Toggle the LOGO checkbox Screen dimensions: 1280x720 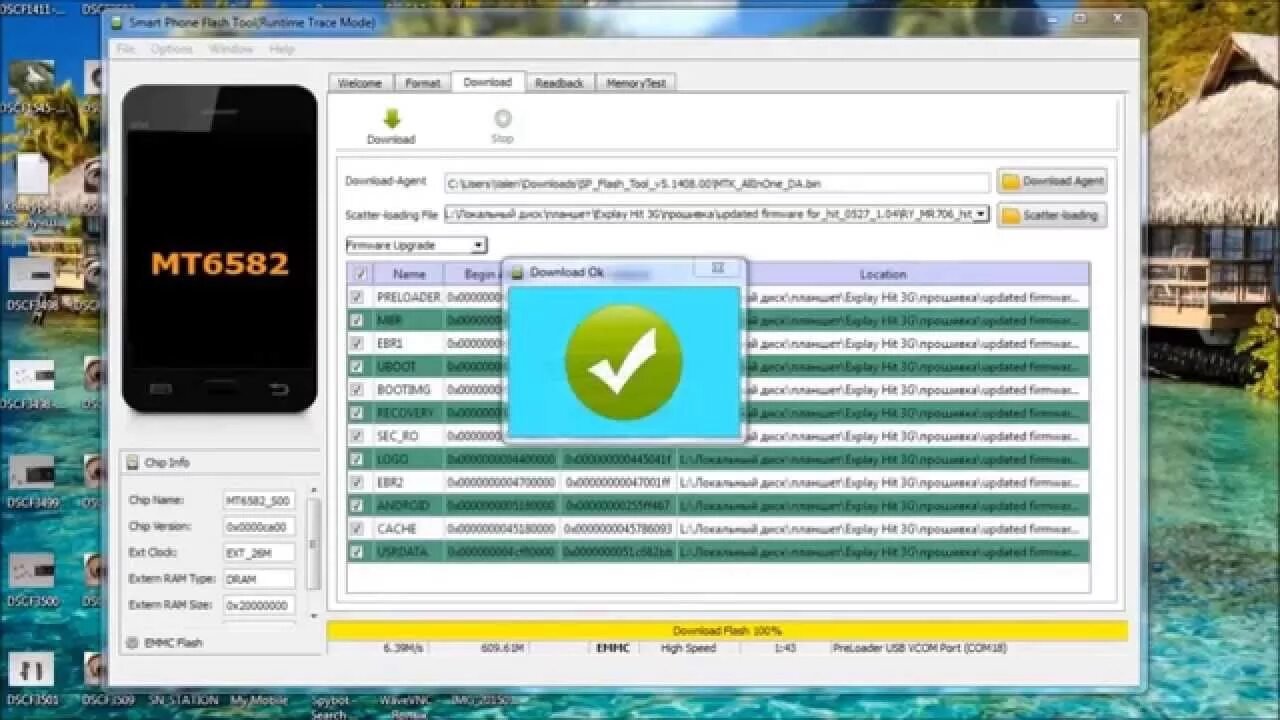click(356, 459)
